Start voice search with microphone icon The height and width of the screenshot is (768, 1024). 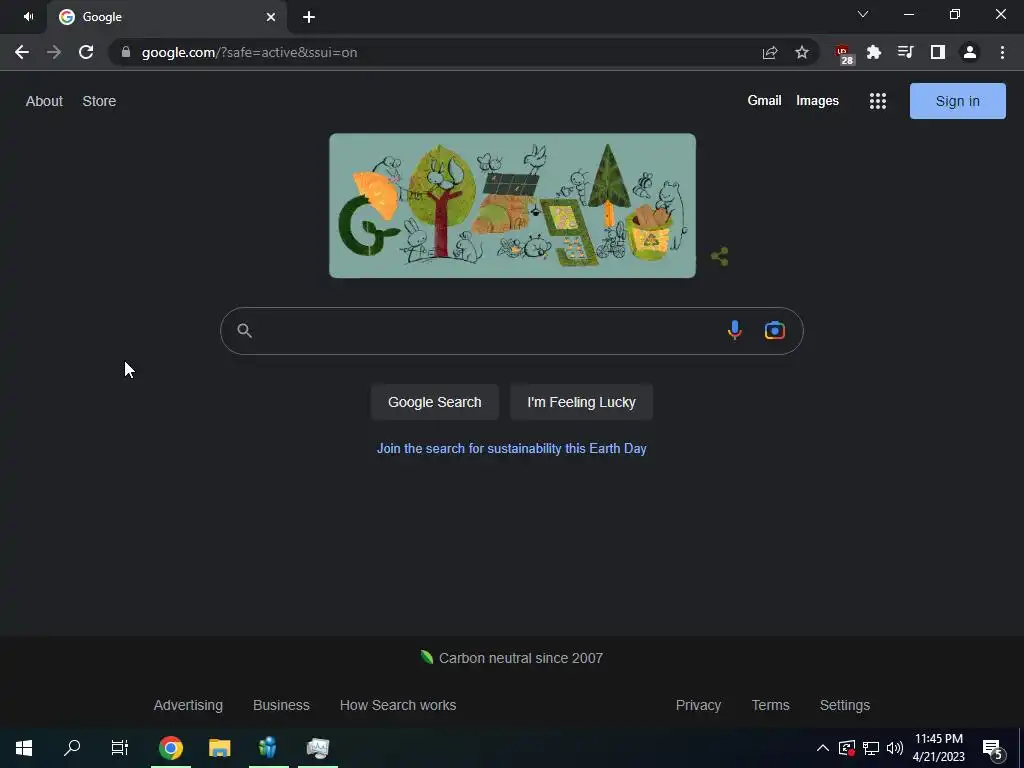(735, 330)
